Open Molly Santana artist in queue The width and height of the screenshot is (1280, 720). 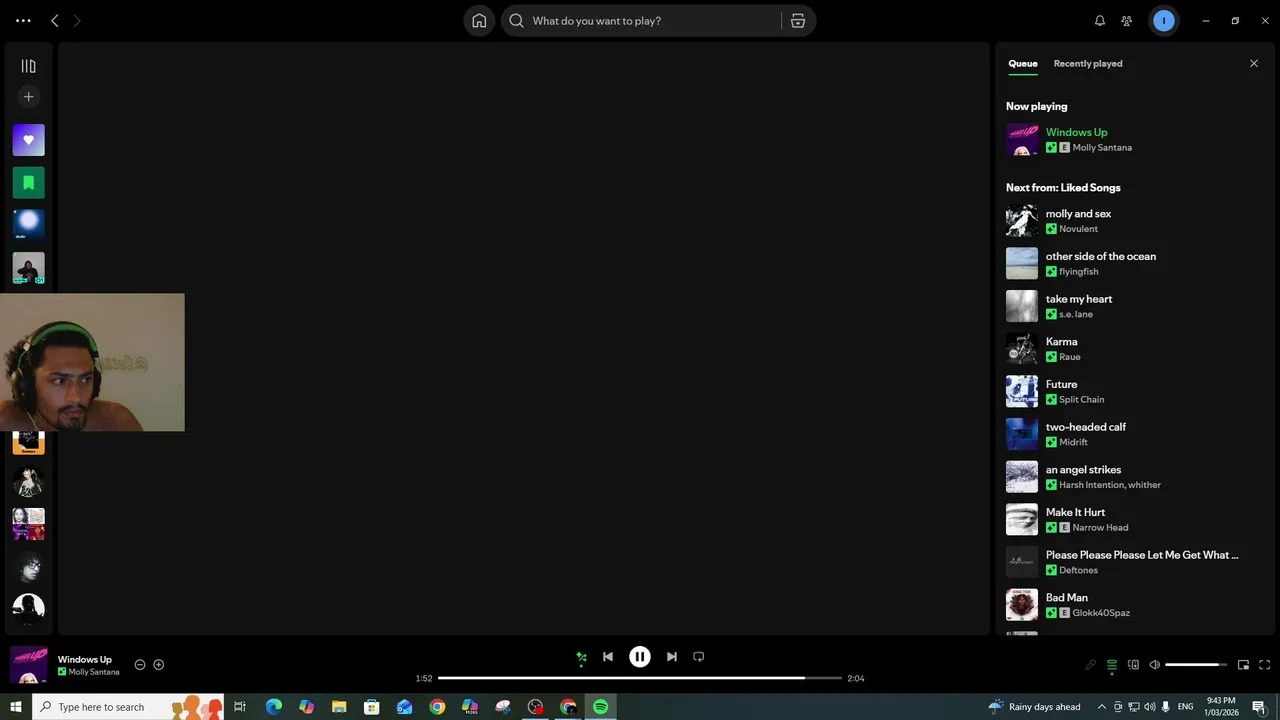point(1102,148)
